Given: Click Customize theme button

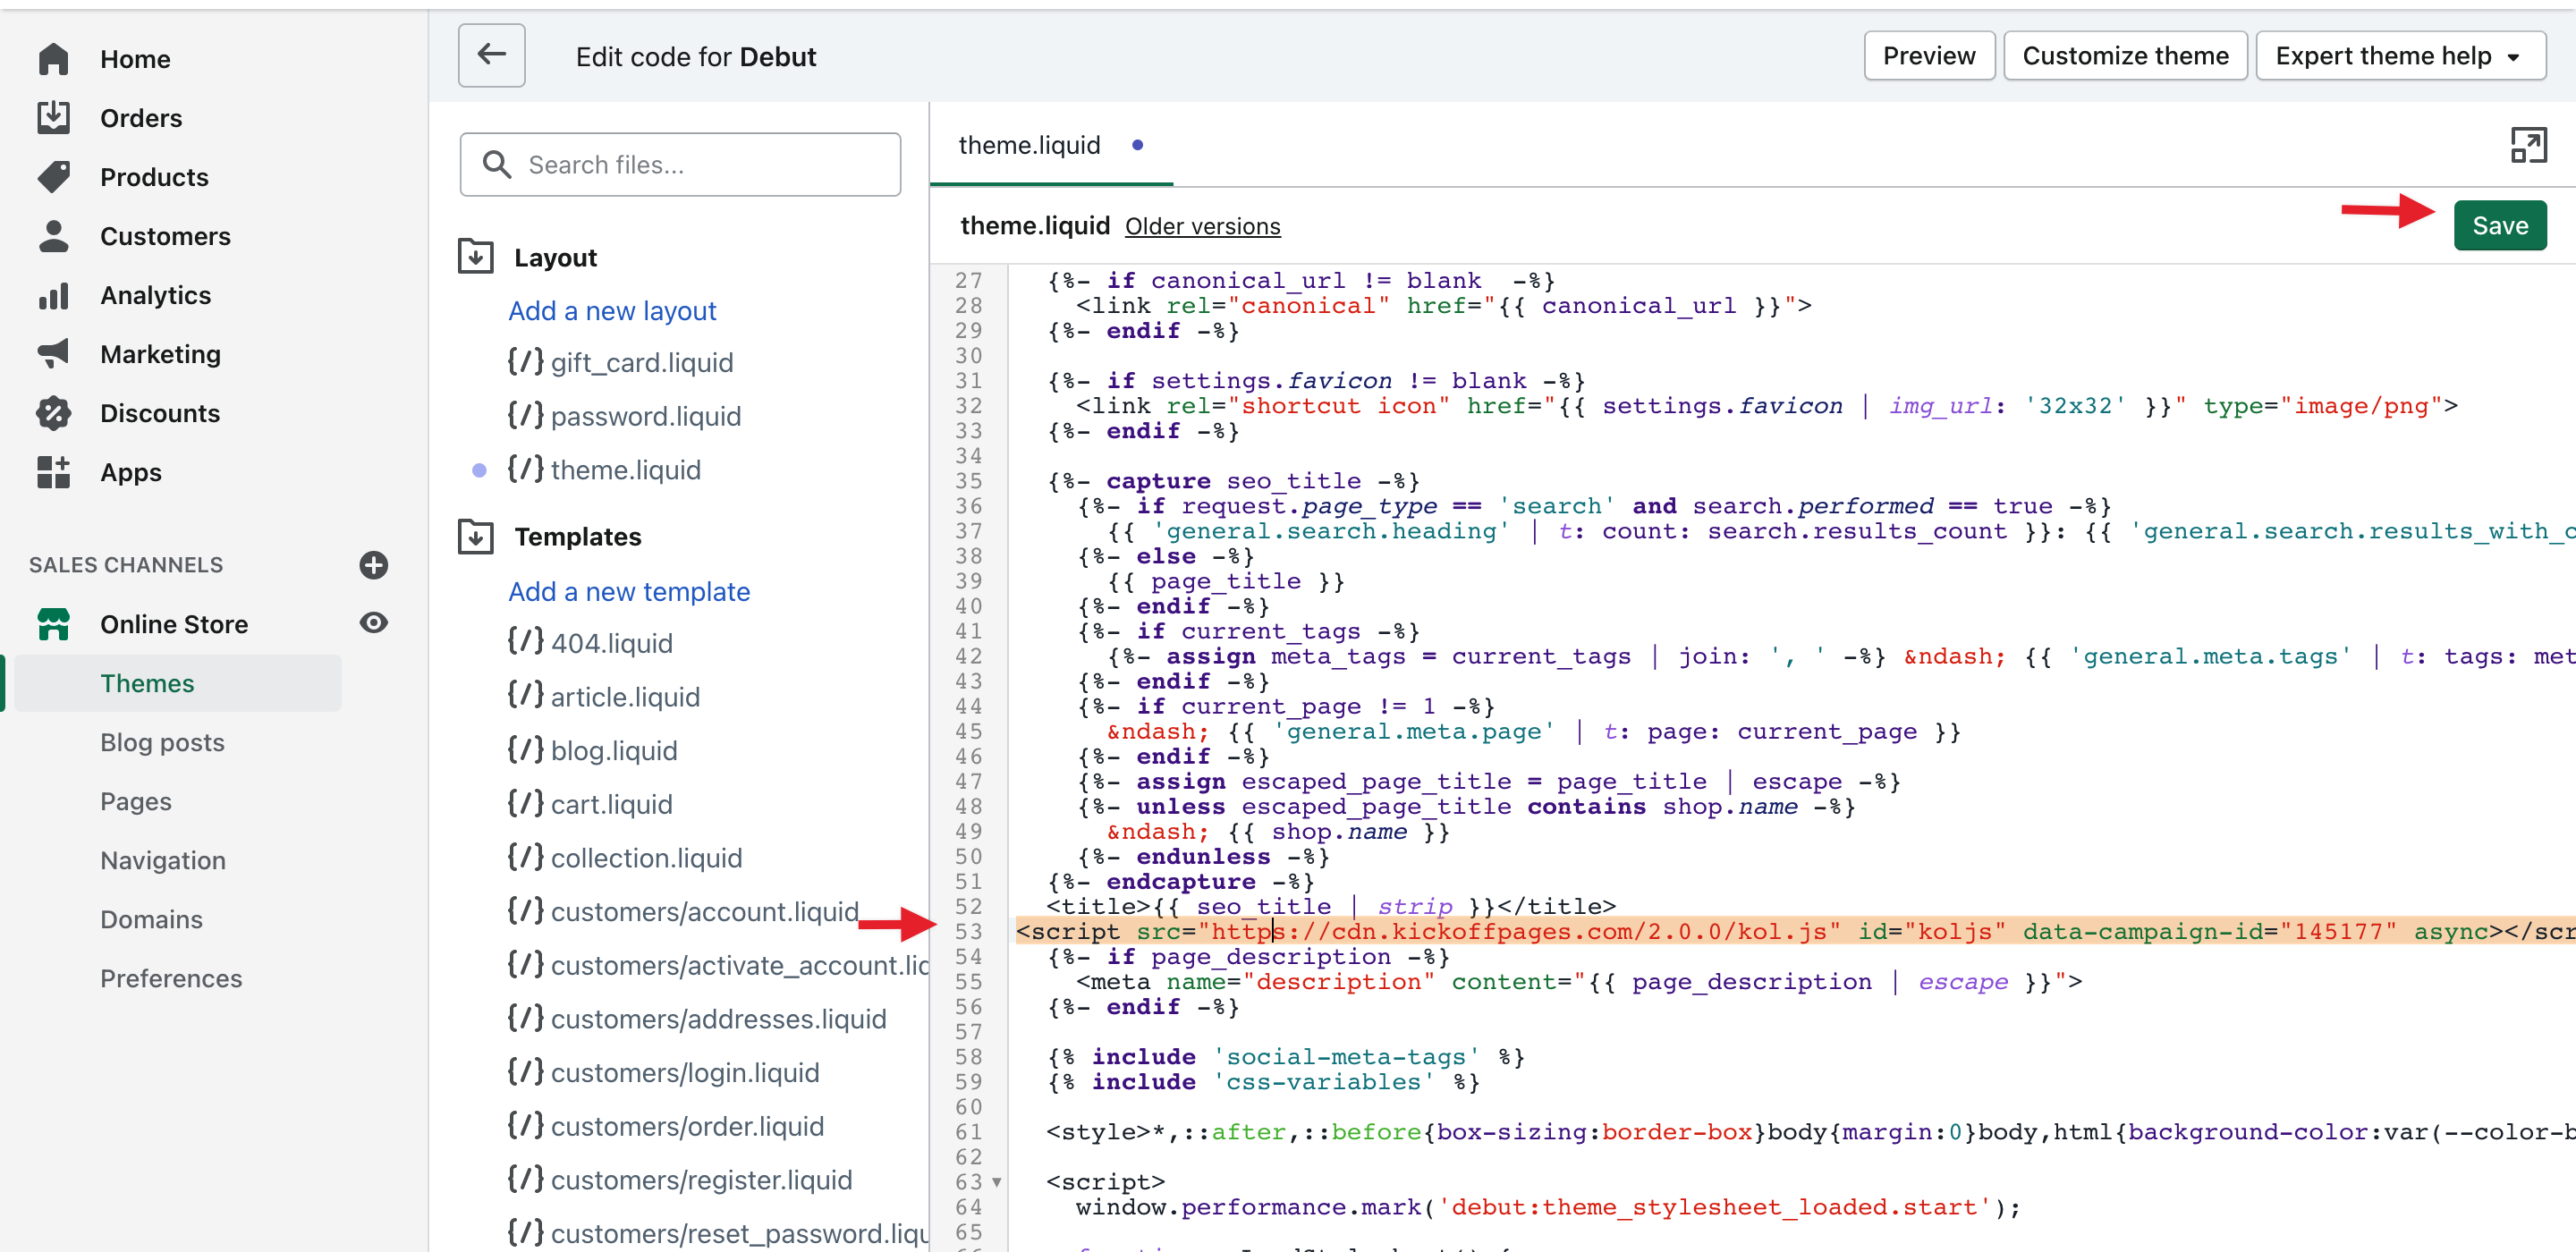Looking at the screenshot, I should (x=2126, y=56).
